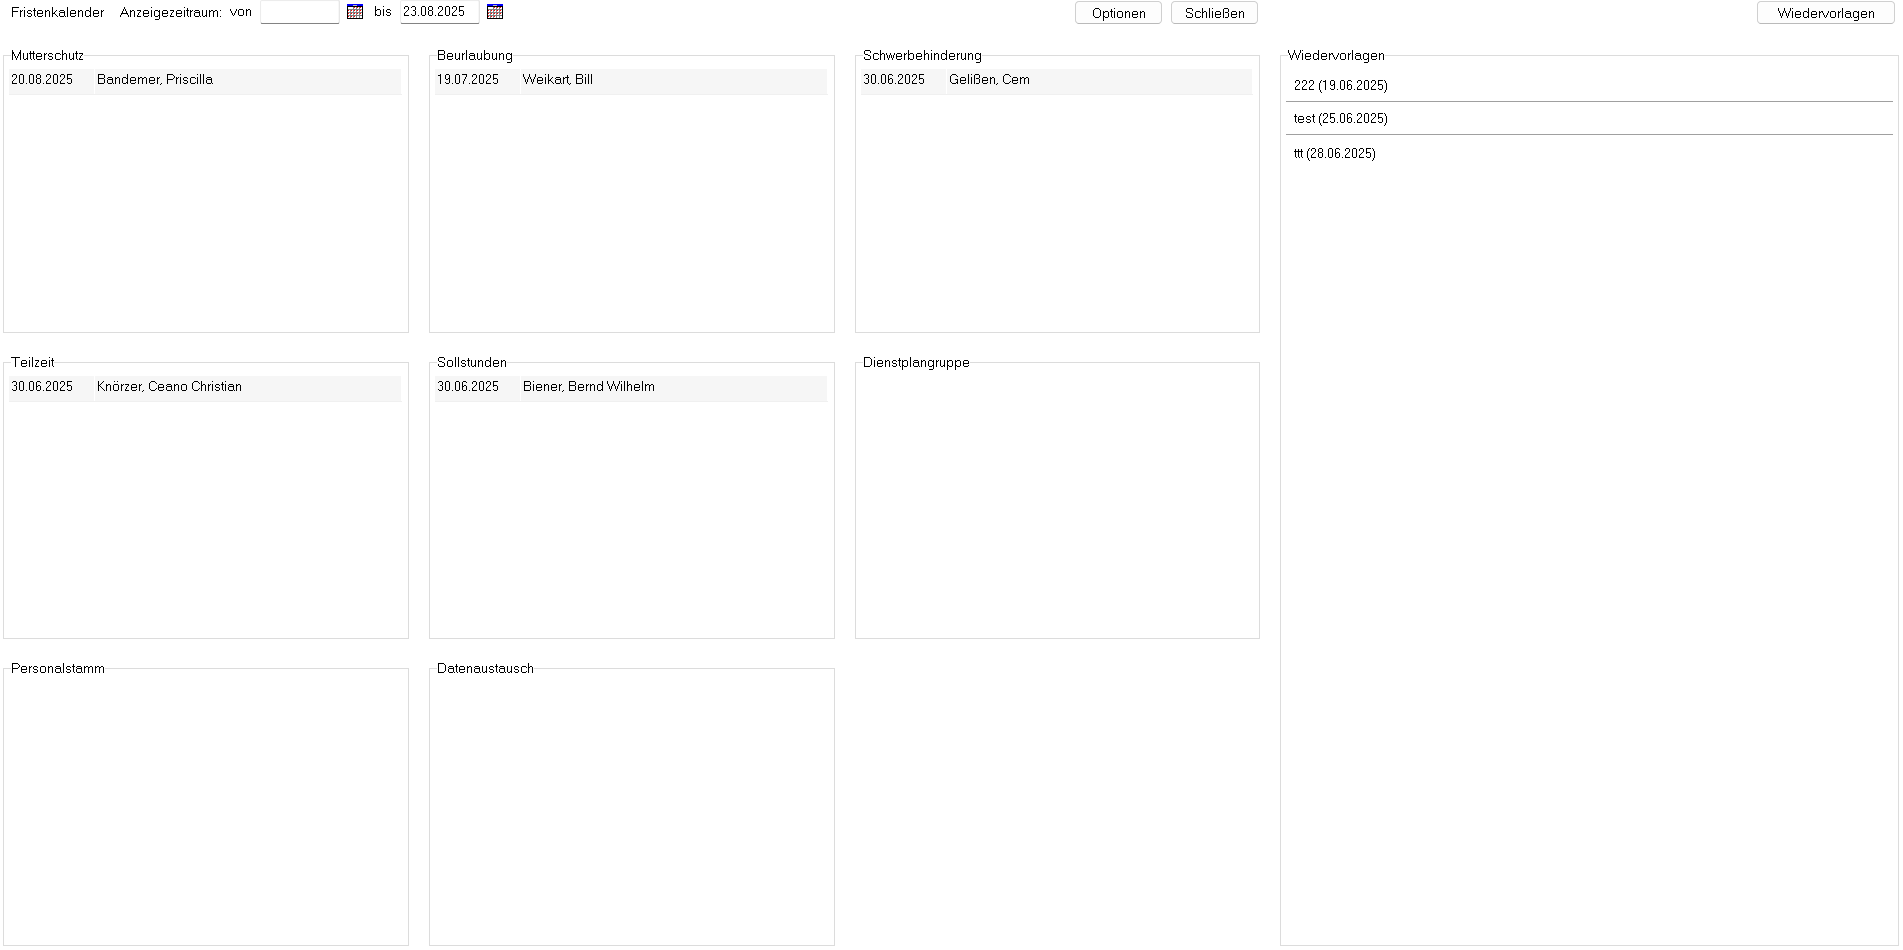The width and height of the screenshot is (1903, 950).
Task: Click the empty 'von' date field
Action: pos(299,12)
